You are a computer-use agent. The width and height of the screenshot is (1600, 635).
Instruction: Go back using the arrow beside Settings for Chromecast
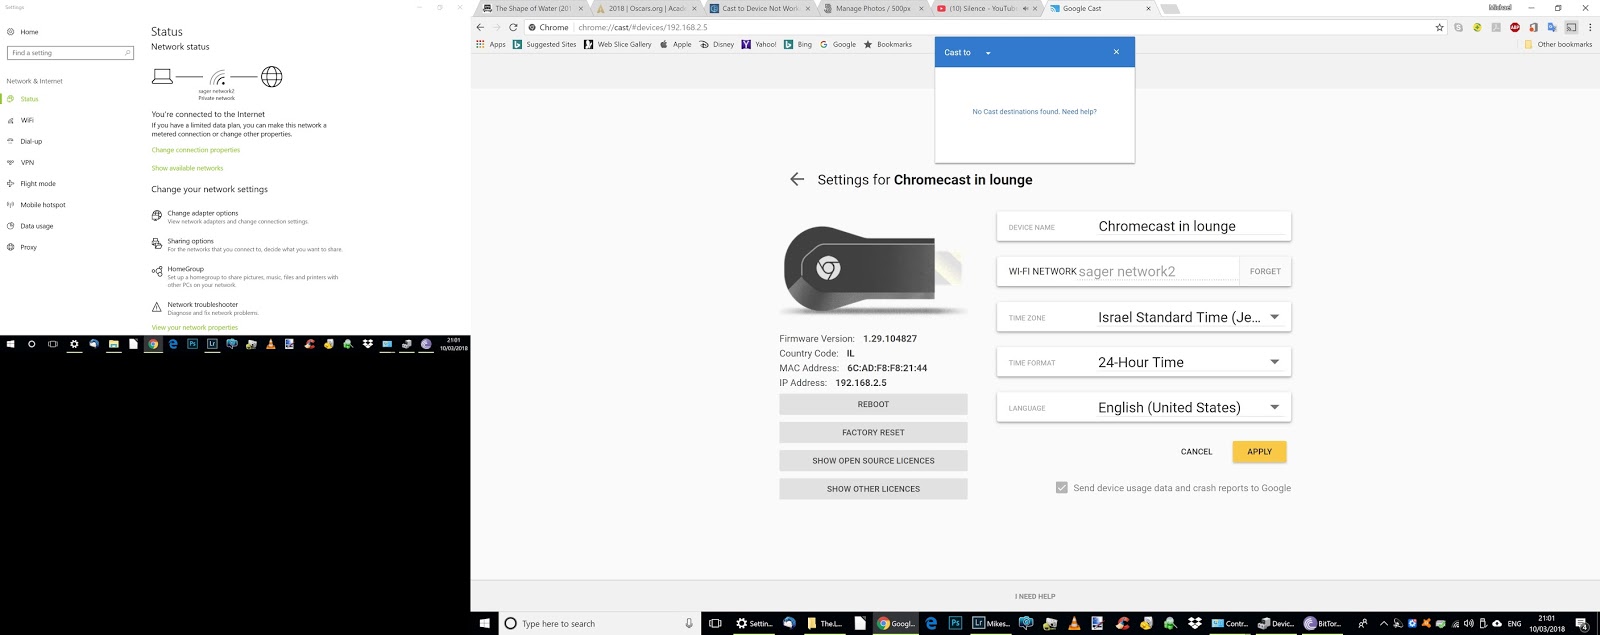pos(797,179)
